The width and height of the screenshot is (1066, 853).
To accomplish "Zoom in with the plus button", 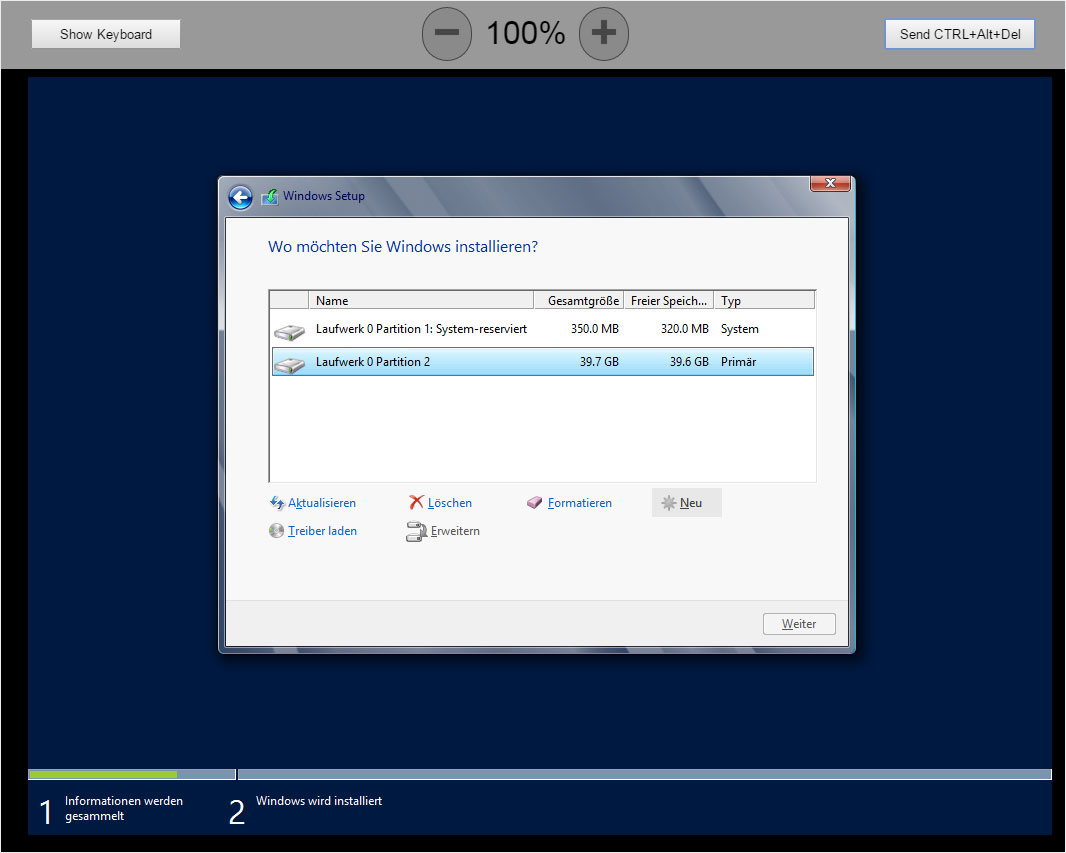I will (x=604, y=33).
